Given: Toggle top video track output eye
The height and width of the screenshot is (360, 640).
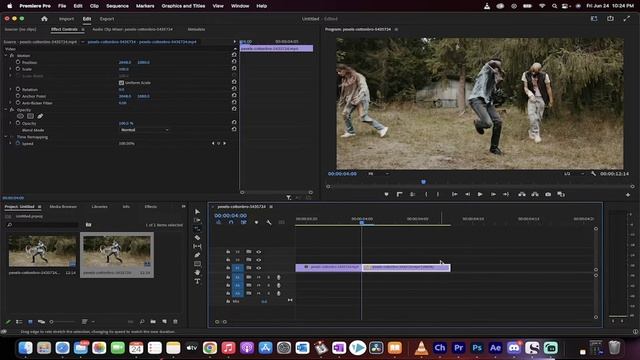Looking at the screenshot, I should pyautogui.click(x=259, y=252).
